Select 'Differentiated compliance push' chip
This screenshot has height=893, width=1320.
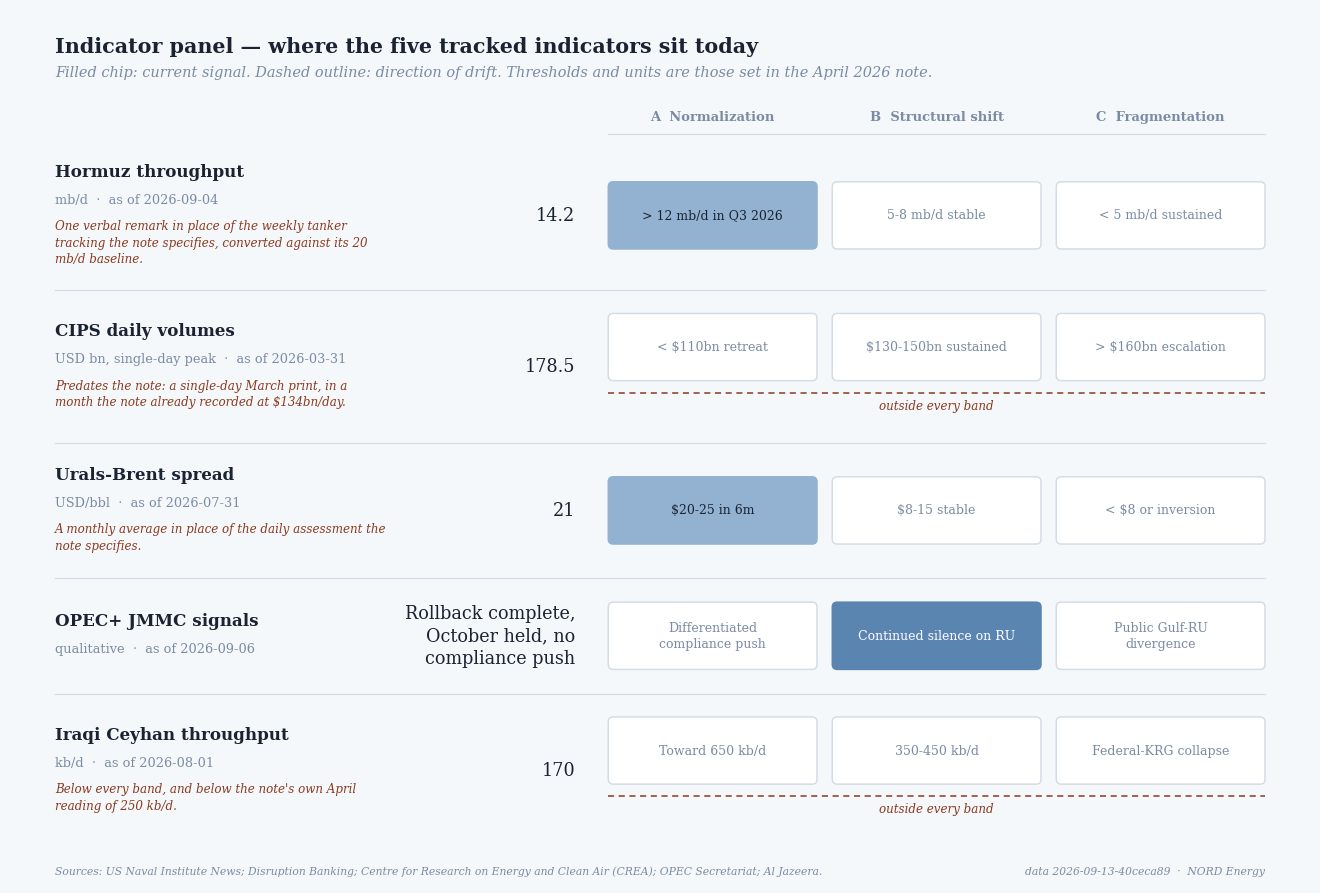[712, 636]
